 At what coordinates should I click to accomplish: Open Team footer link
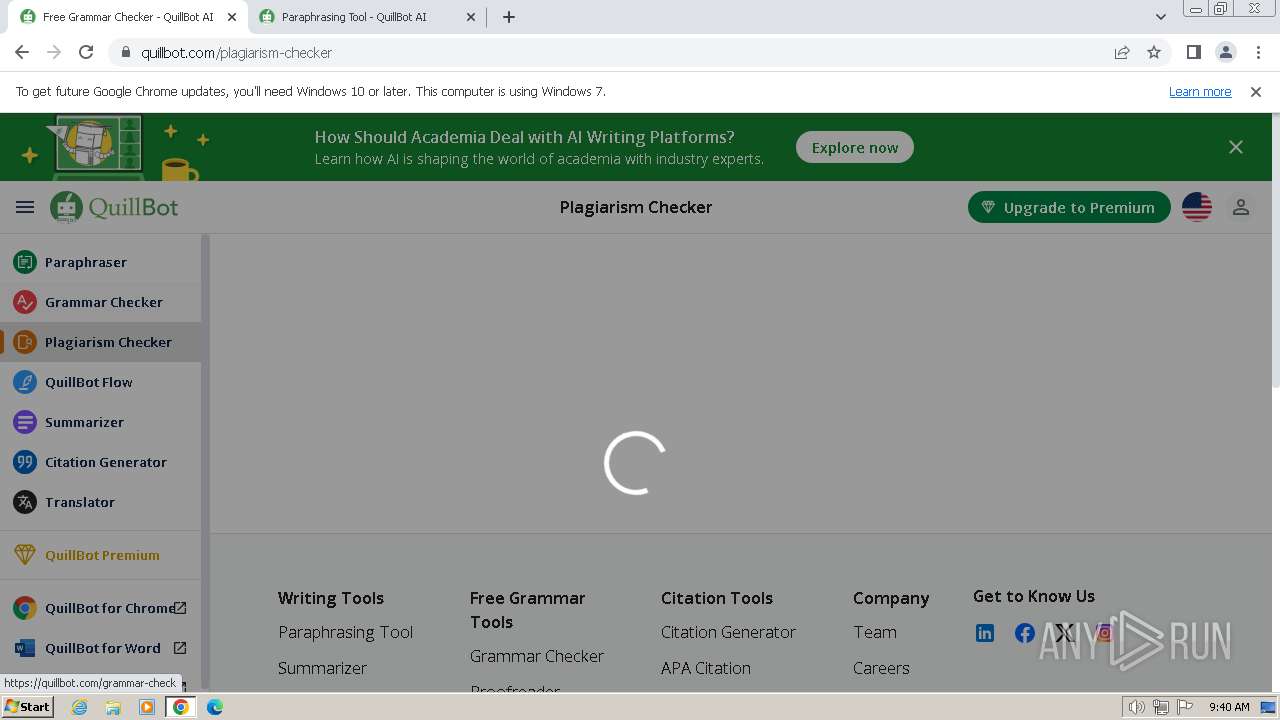[875, 632]
